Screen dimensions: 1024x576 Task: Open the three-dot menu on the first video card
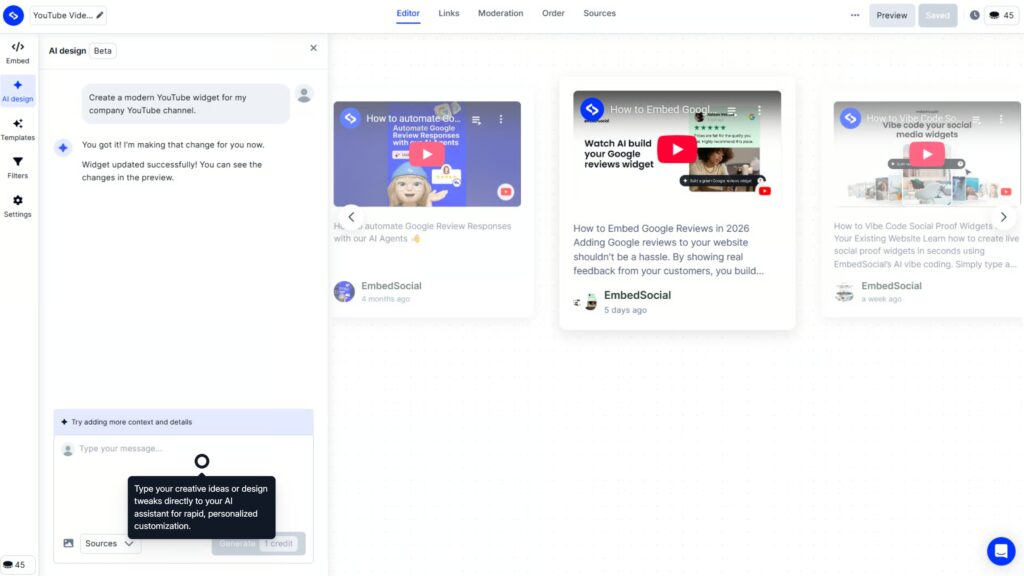coord(502,119)
